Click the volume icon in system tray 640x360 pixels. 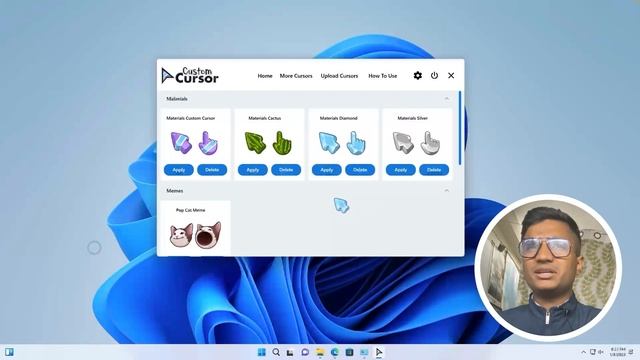tap(600, 352)
